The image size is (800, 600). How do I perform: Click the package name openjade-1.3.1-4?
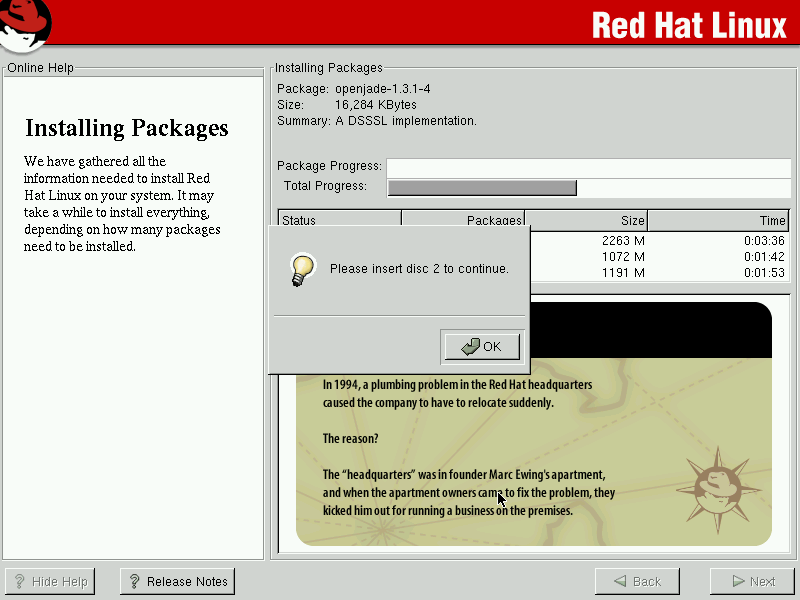(383, 89)
